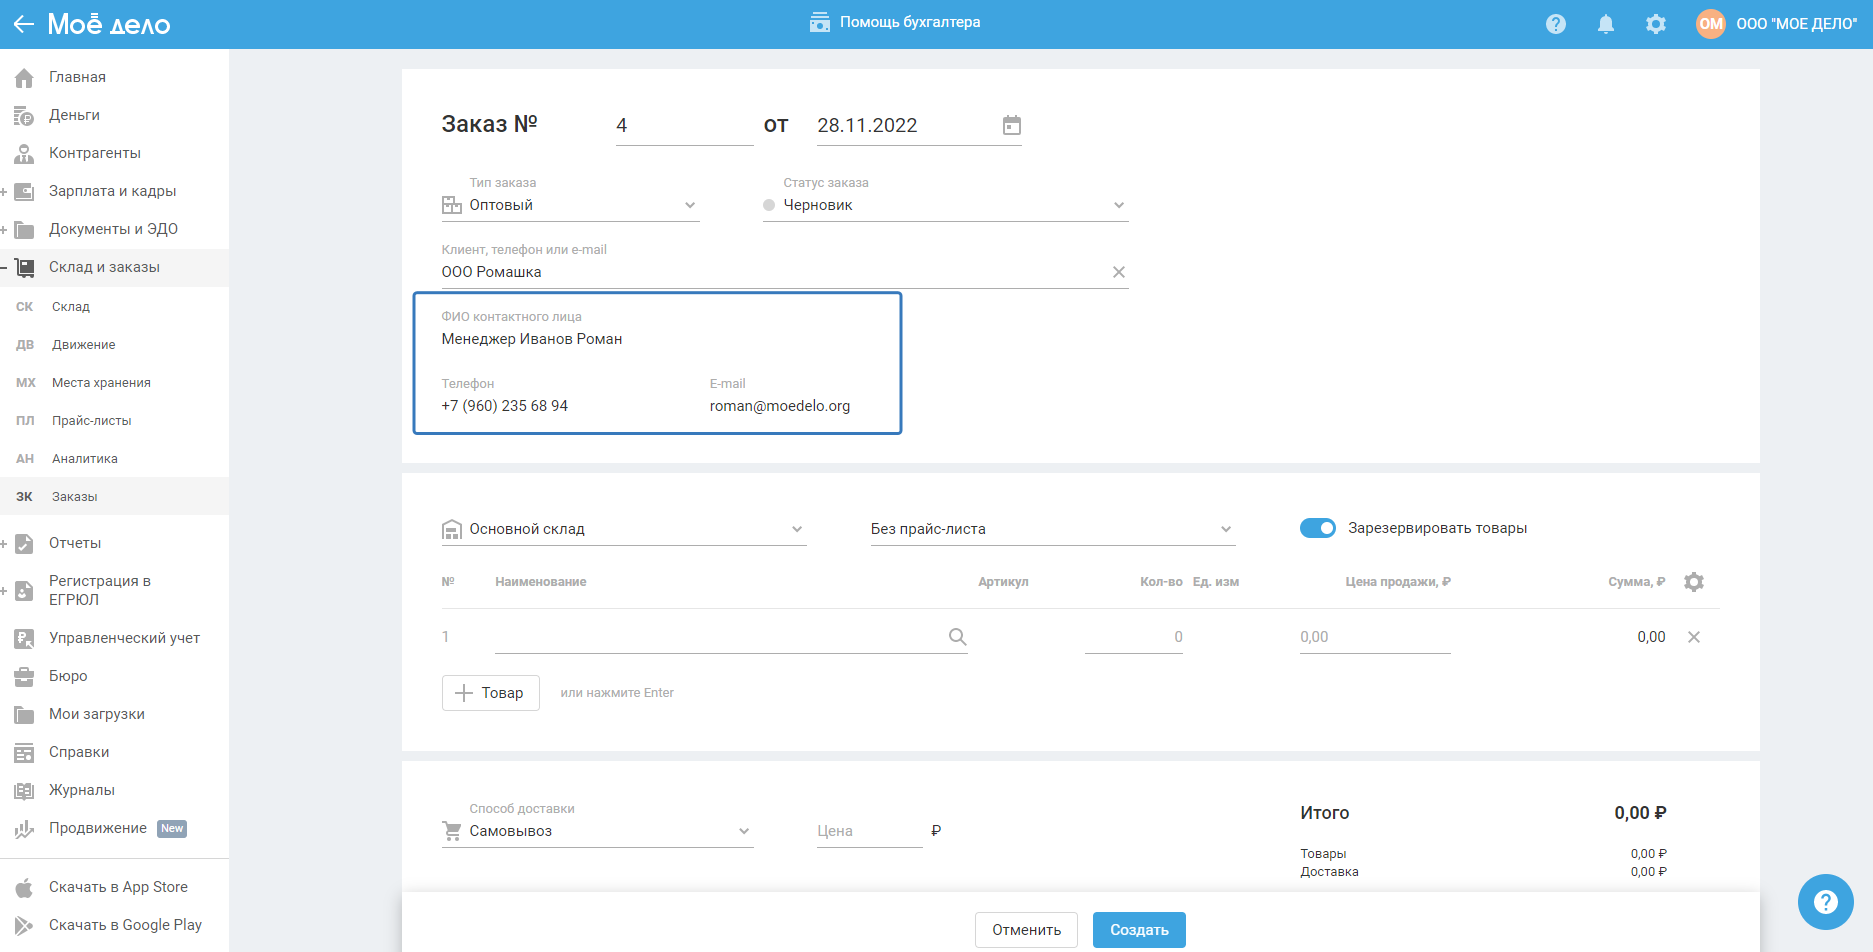Screen dimensions: 1873x952
Task: Click the order number input field
Action: tap(684, 126)
